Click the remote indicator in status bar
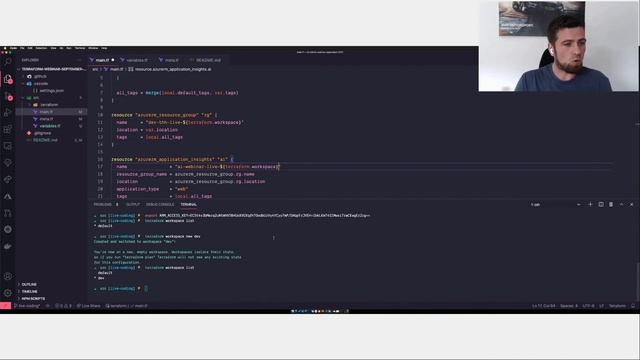 pyautogui.click(x=5, y=306)
